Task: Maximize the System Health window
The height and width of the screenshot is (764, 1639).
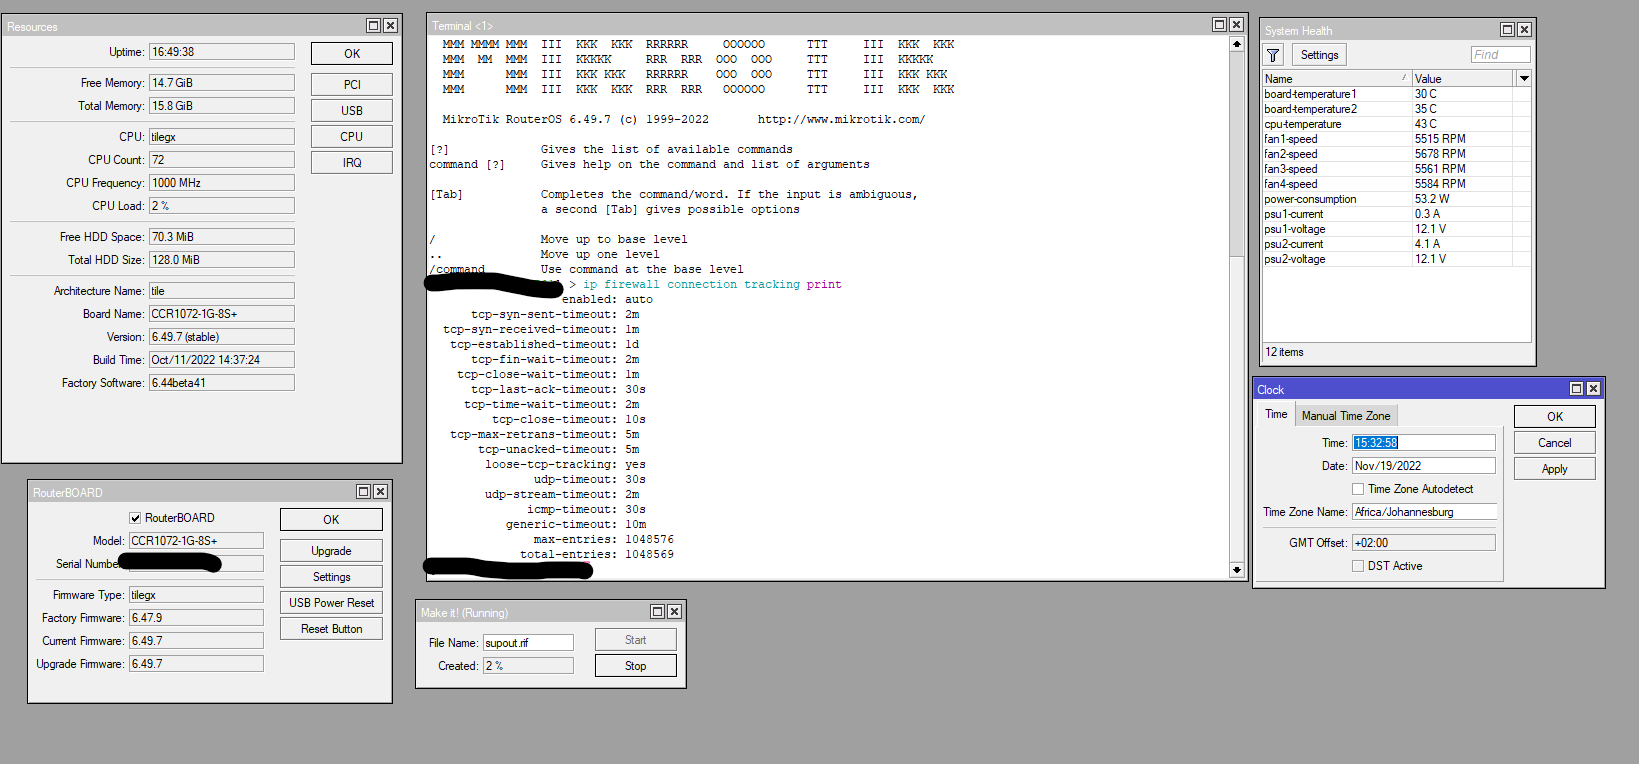Action: pos(1507,30)
